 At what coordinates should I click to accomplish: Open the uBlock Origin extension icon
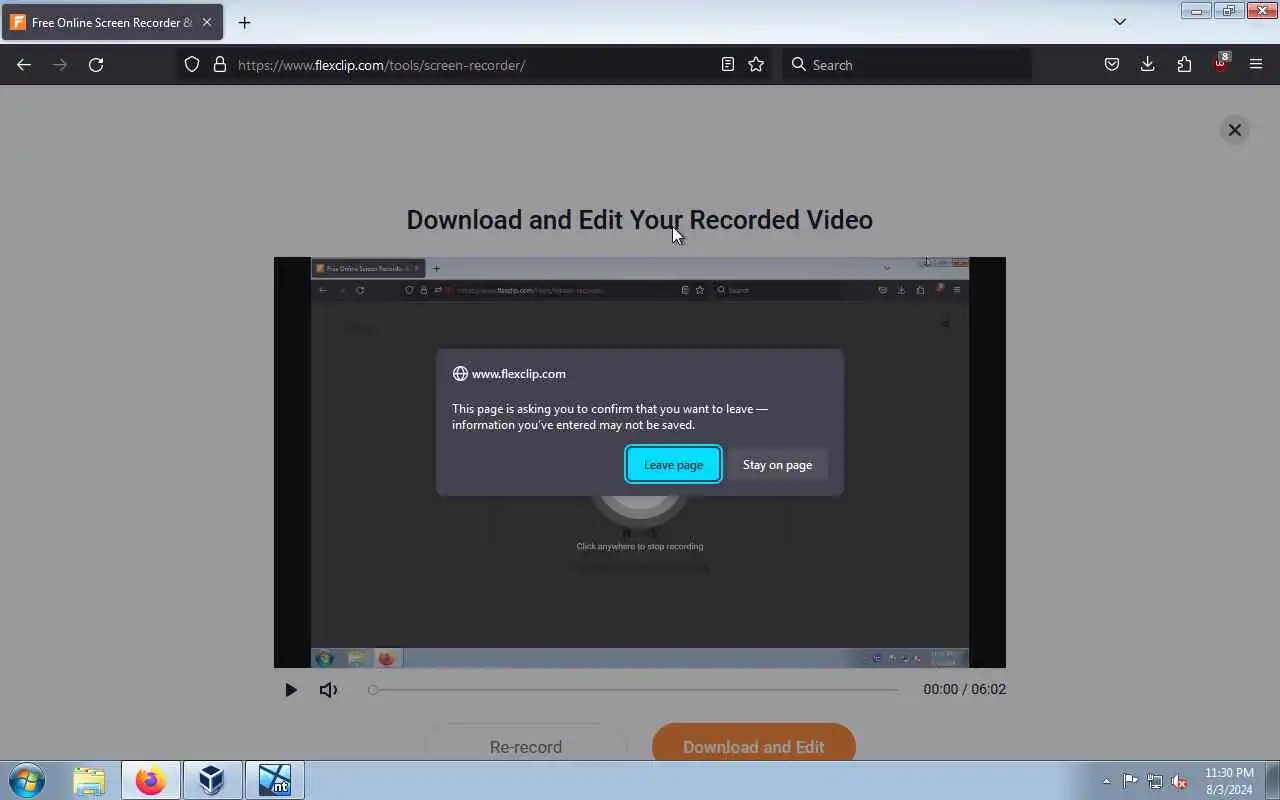[1220, 64]
